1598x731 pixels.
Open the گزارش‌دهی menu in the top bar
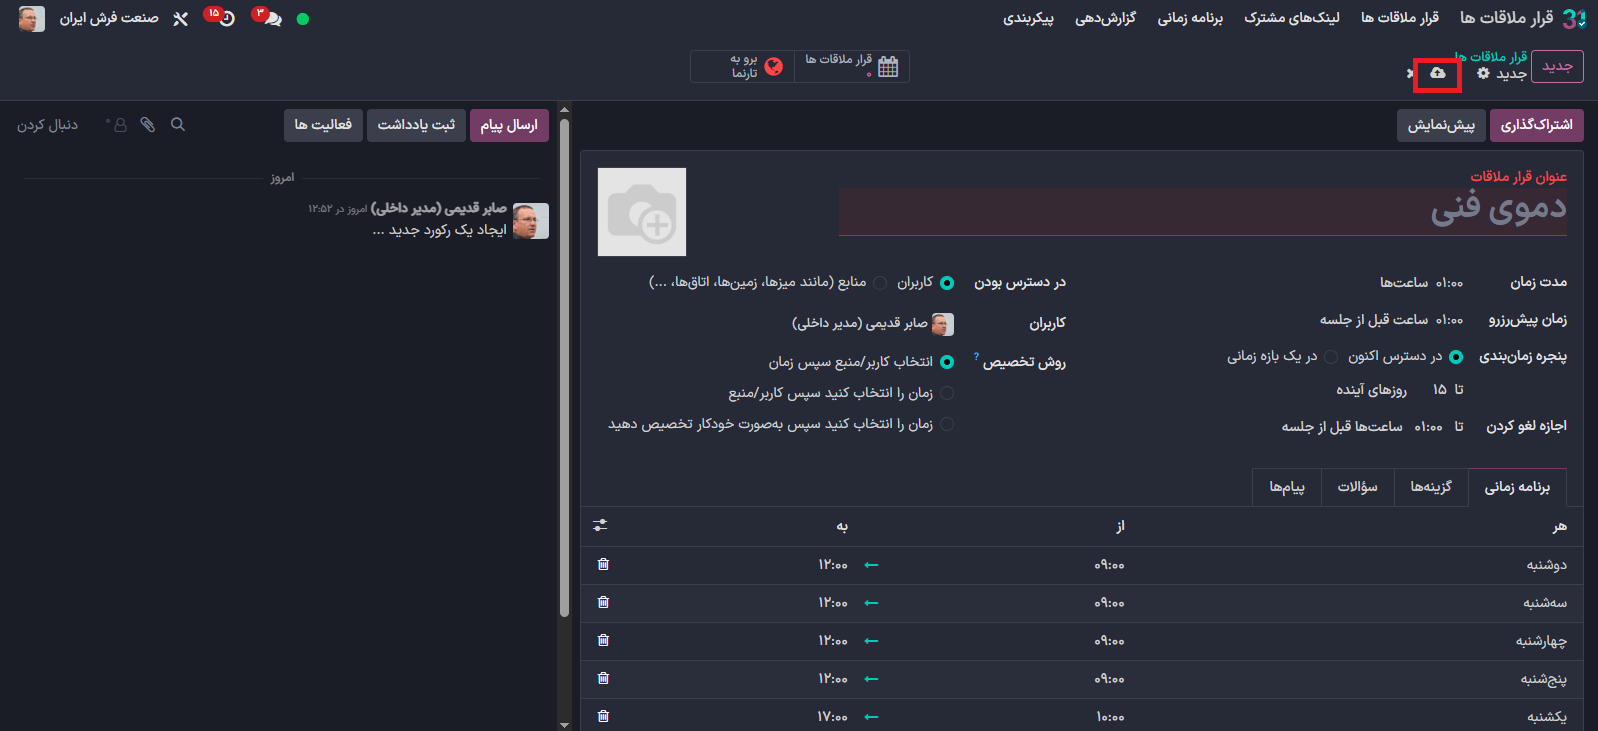pos(1105,18)
